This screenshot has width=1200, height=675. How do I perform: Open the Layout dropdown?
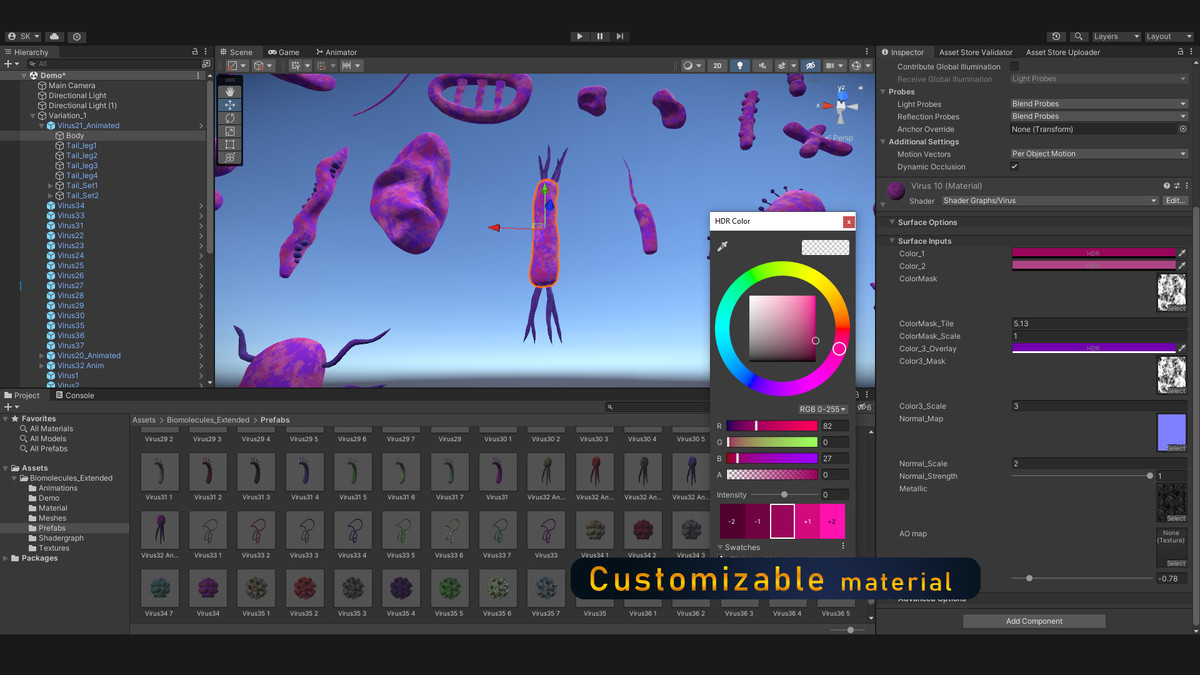[1169, 37]
